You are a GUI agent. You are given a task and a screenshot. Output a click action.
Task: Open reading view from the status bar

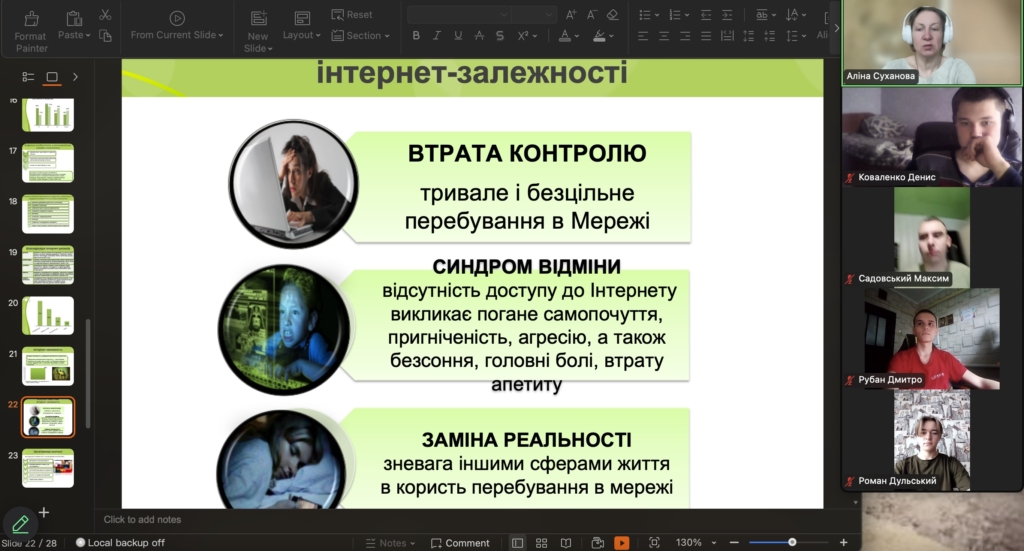(x=567, y=543)
